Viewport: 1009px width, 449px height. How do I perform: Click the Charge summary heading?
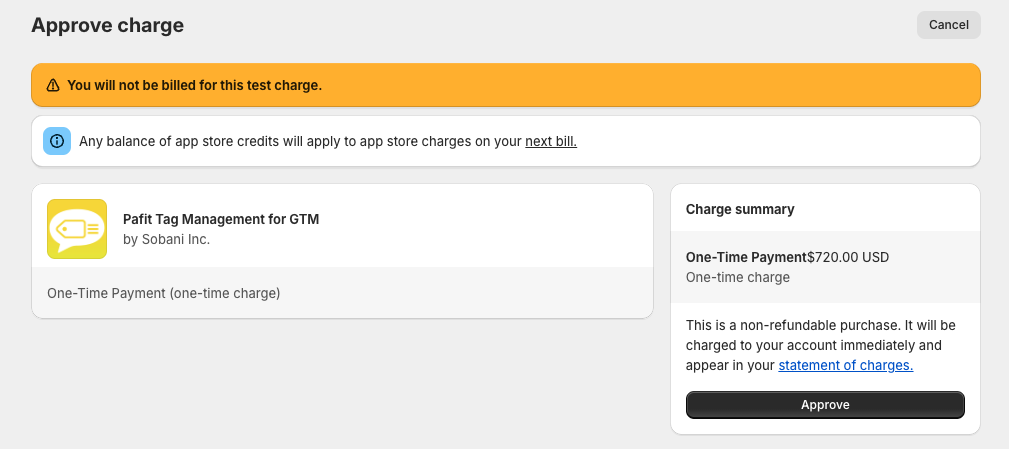pos(740,209)
